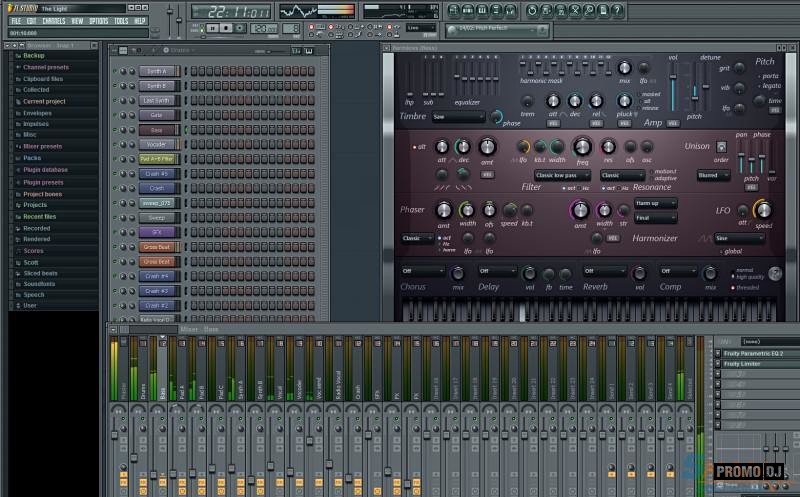The width and height of the screenshot is (800, 497).
Task: Open the Classic resonance type dropdown
Action: tap(623, 176)
